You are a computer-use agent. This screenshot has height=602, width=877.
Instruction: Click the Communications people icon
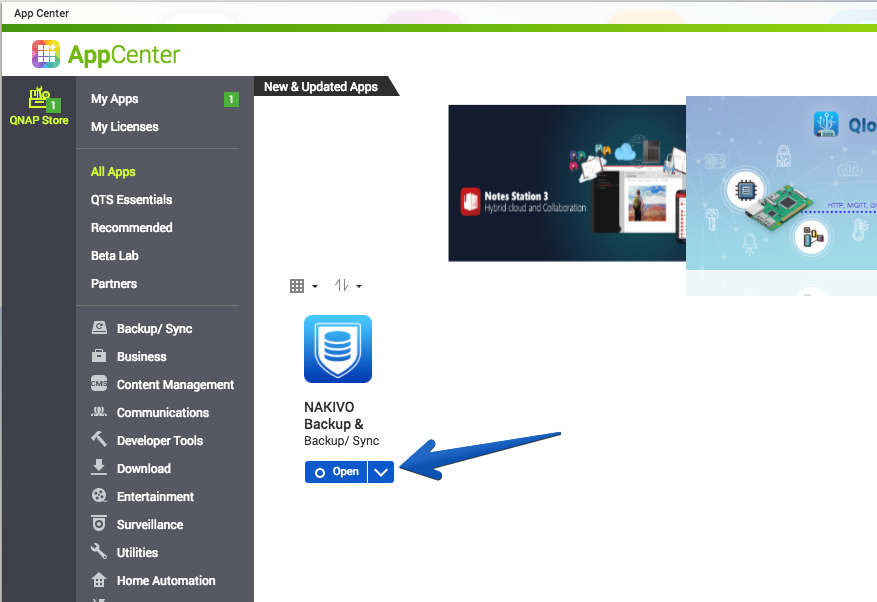click(99, 412)
